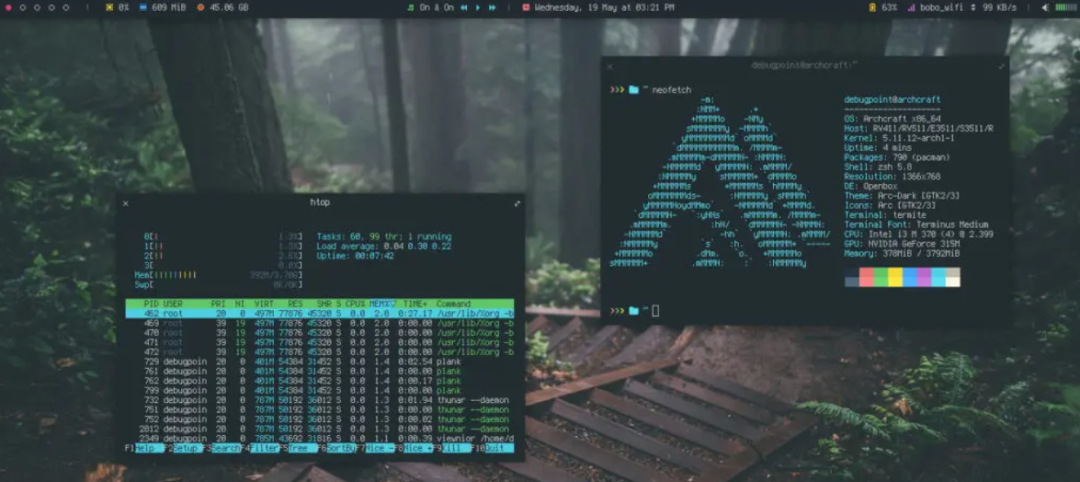The image size is (1080, 482).
Task: Click F3 Search in htop
Action: click(x=222, y=448)
